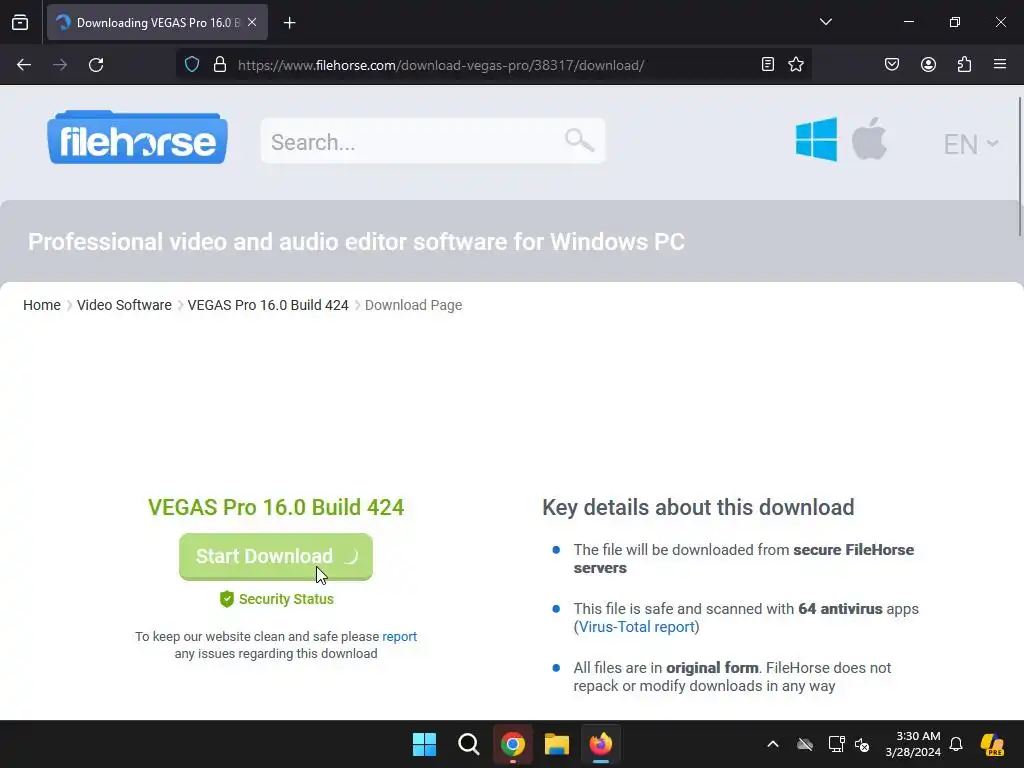Click the Download Page breadcrumb text
Viewport: 1024px width, 768px height.
coord(413,305)
